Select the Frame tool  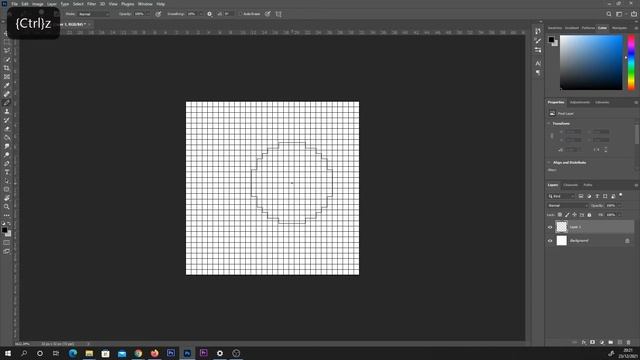tap(7, 77)
